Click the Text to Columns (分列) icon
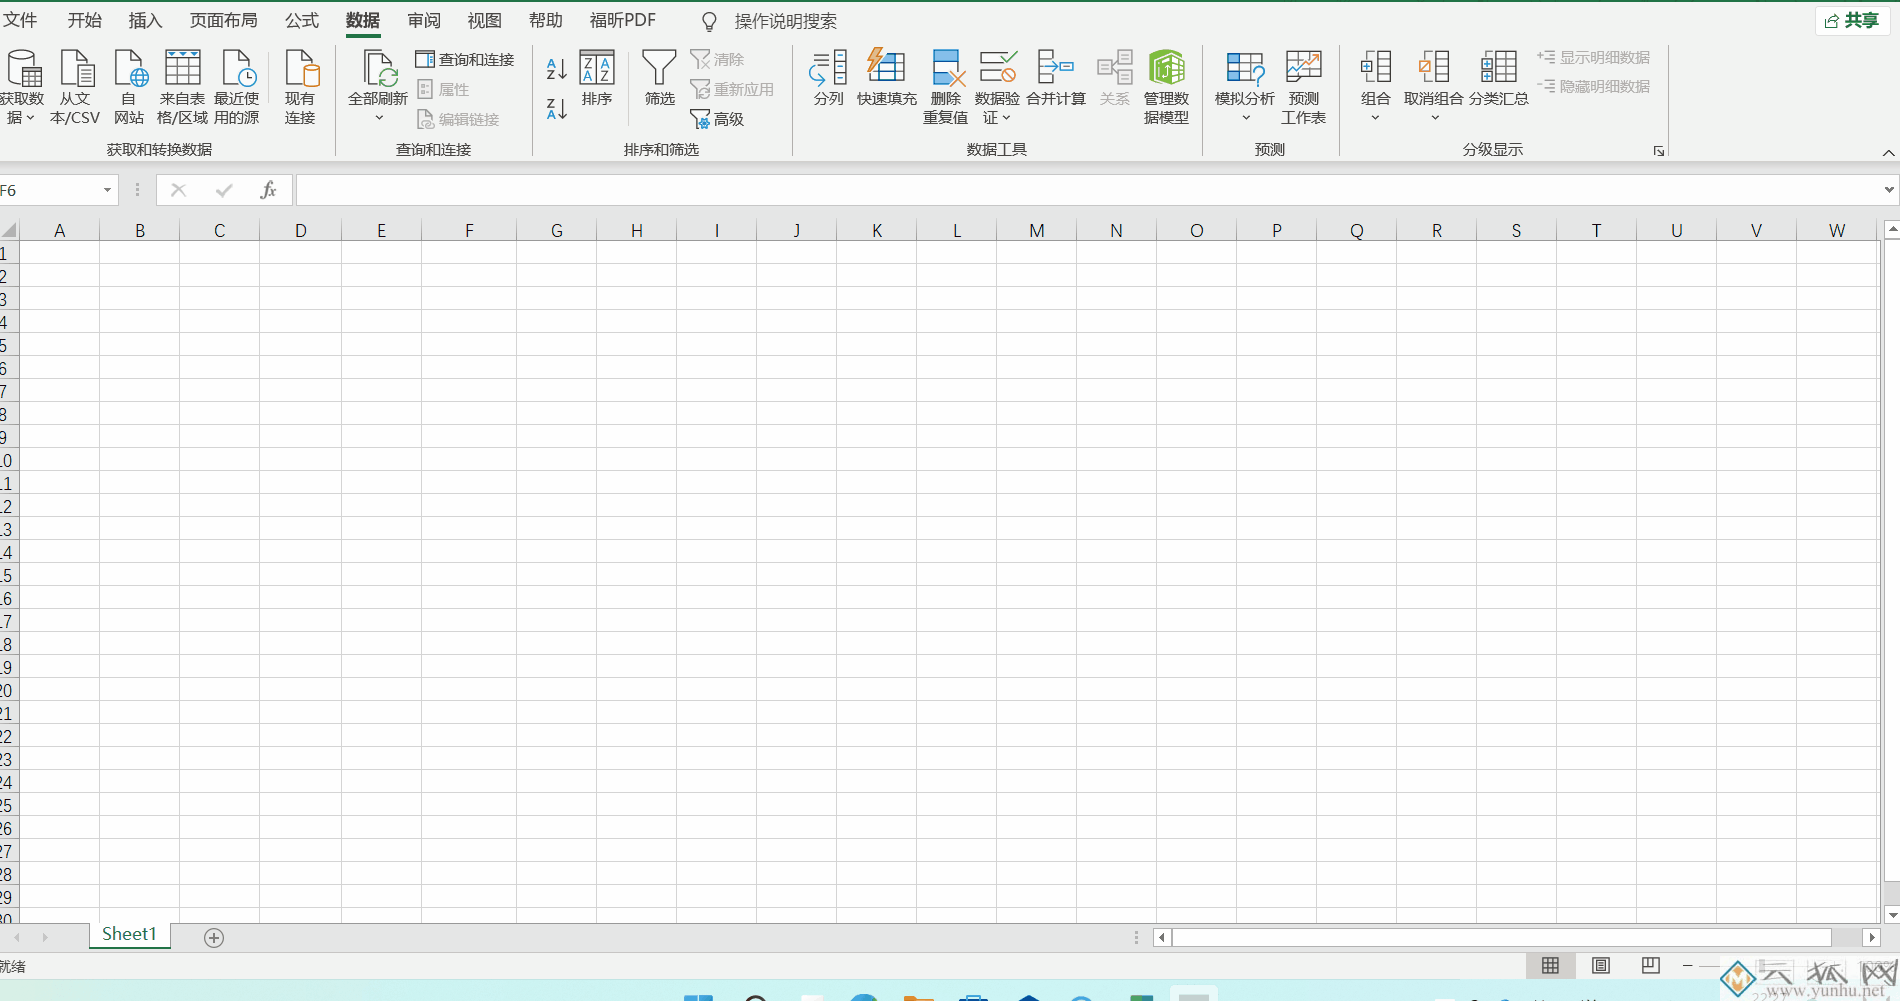Viewport: 1900px width, 1001px height. 828,68
